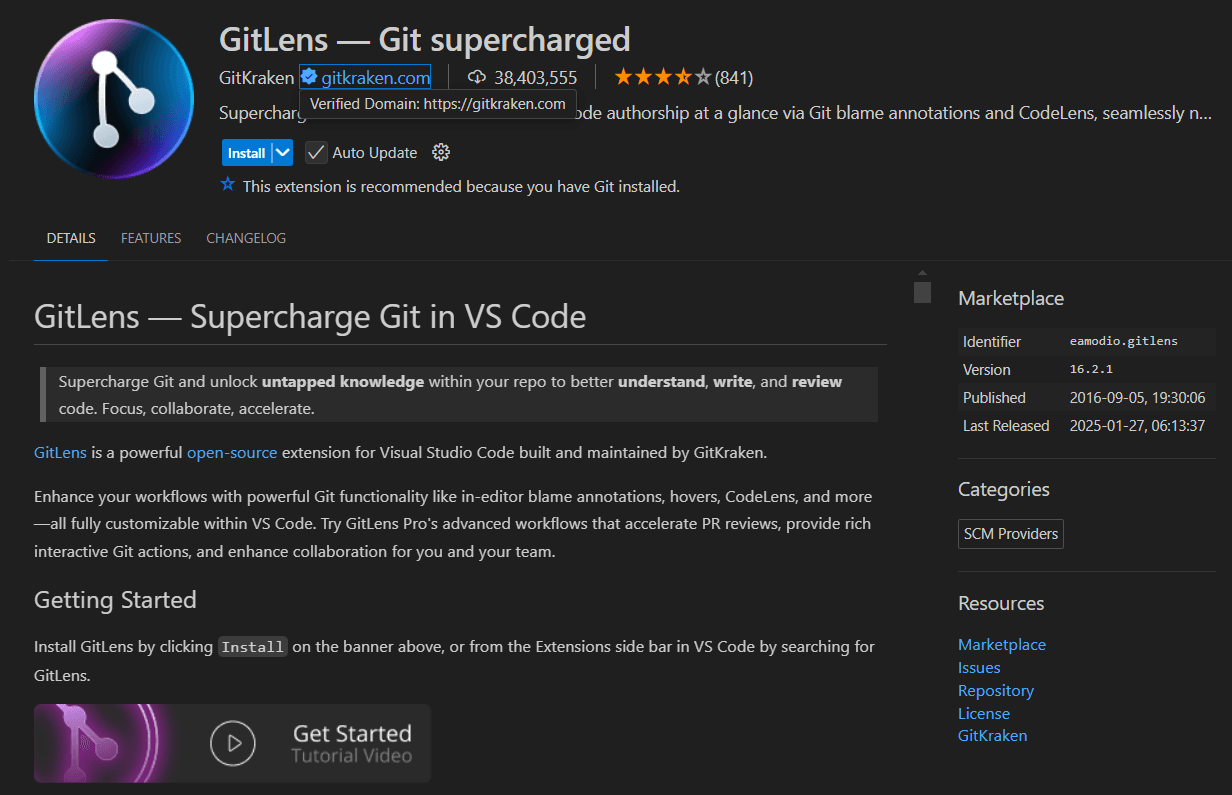Click the cloud download count icon

point(477,77)
